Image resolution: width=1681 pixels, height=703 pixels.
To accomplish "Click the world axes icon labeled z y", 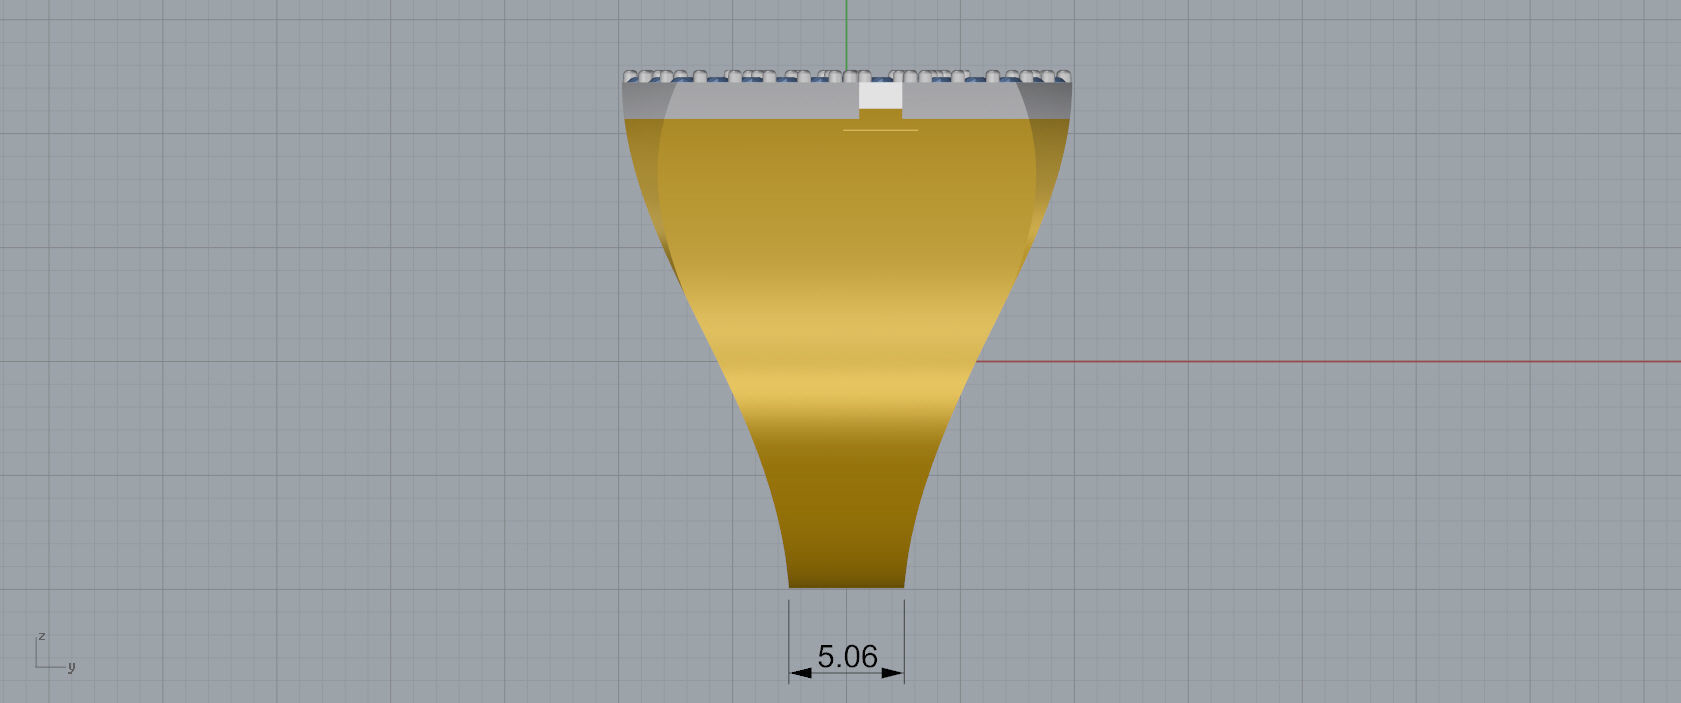I will (55, 652).
